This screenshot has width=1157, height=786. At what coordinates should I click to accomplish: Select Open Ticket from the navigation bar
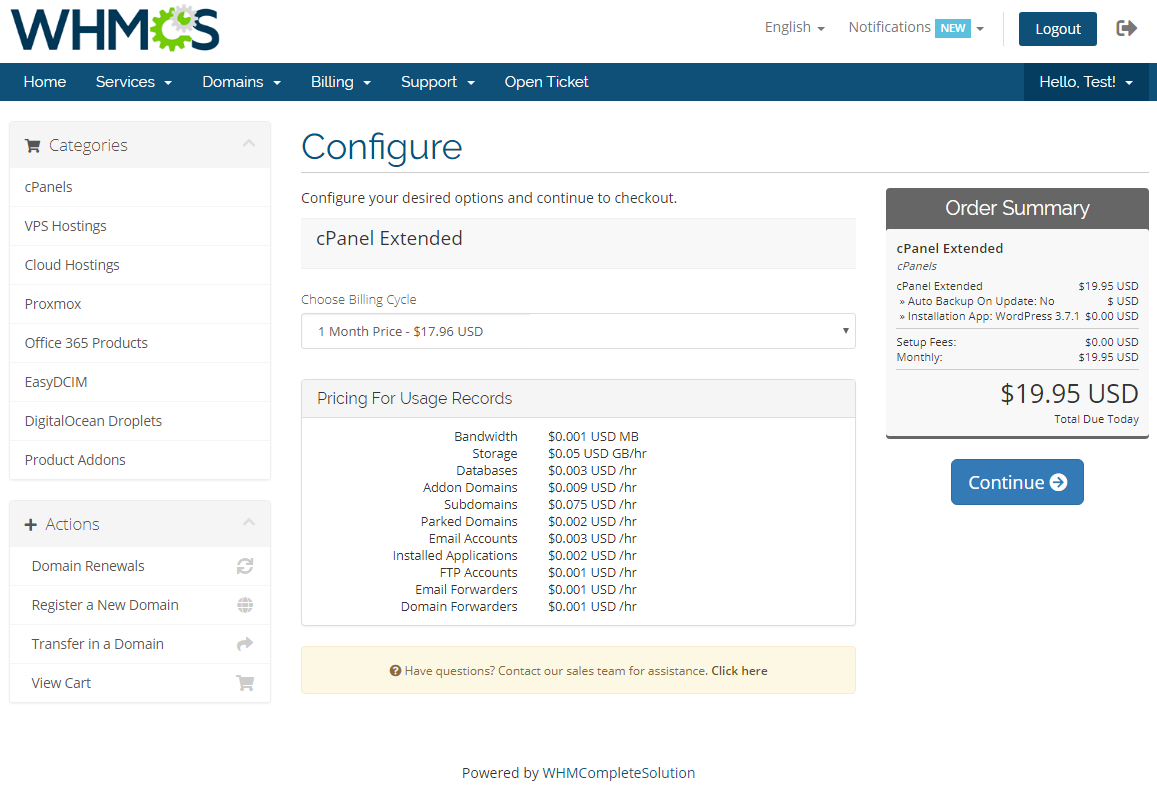click(x=546, y=81)
